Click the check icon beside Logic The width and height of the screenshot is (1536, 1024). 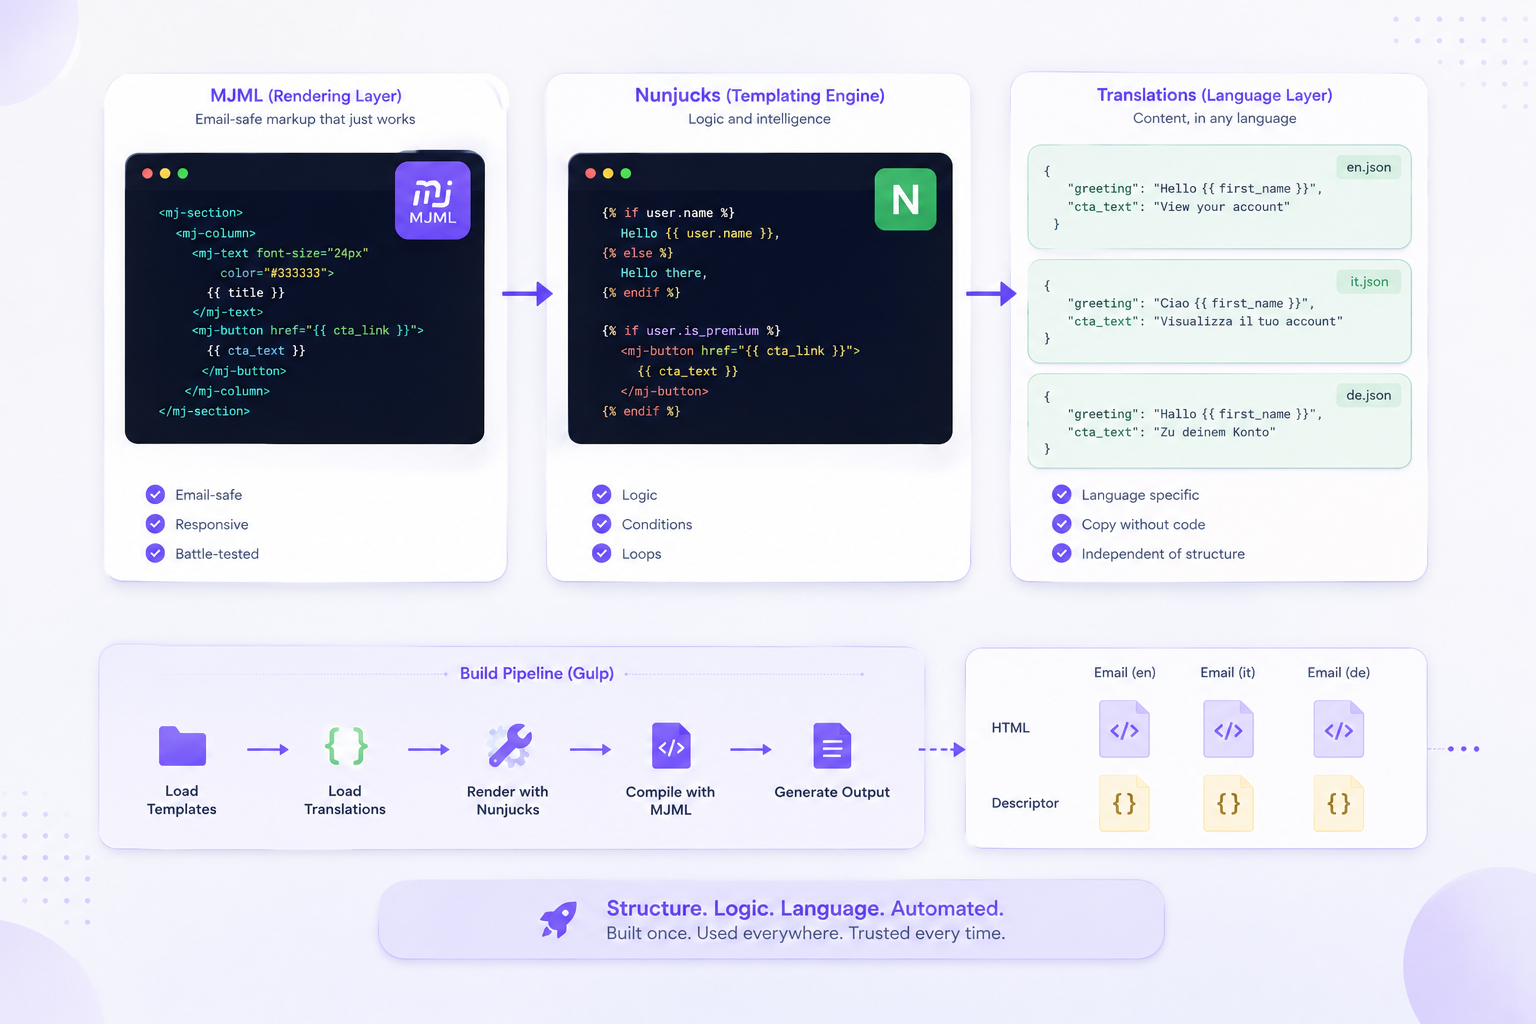[x=601, y=494]
